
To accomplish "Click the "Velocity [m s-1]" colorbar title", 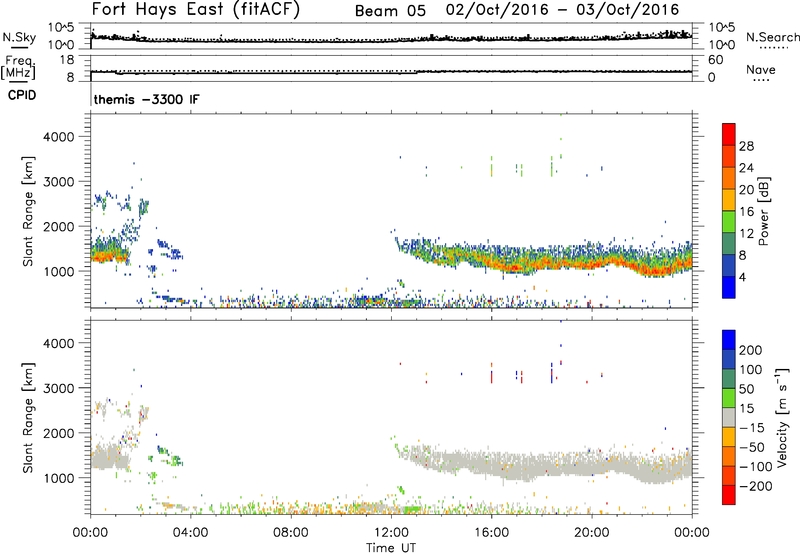I will [782, 417].
